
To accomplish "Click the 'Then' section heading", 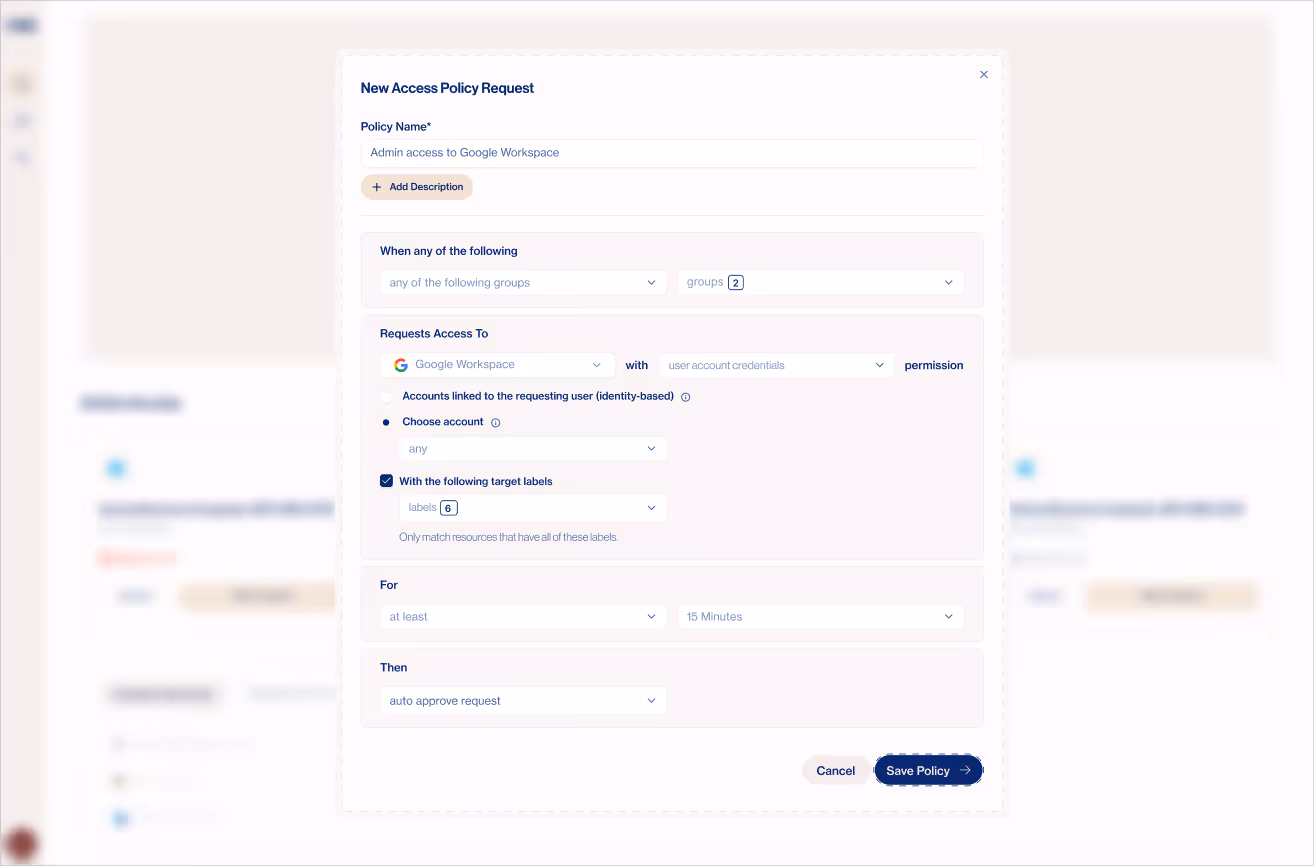I will pyautogui.click(x=394, y=668).
